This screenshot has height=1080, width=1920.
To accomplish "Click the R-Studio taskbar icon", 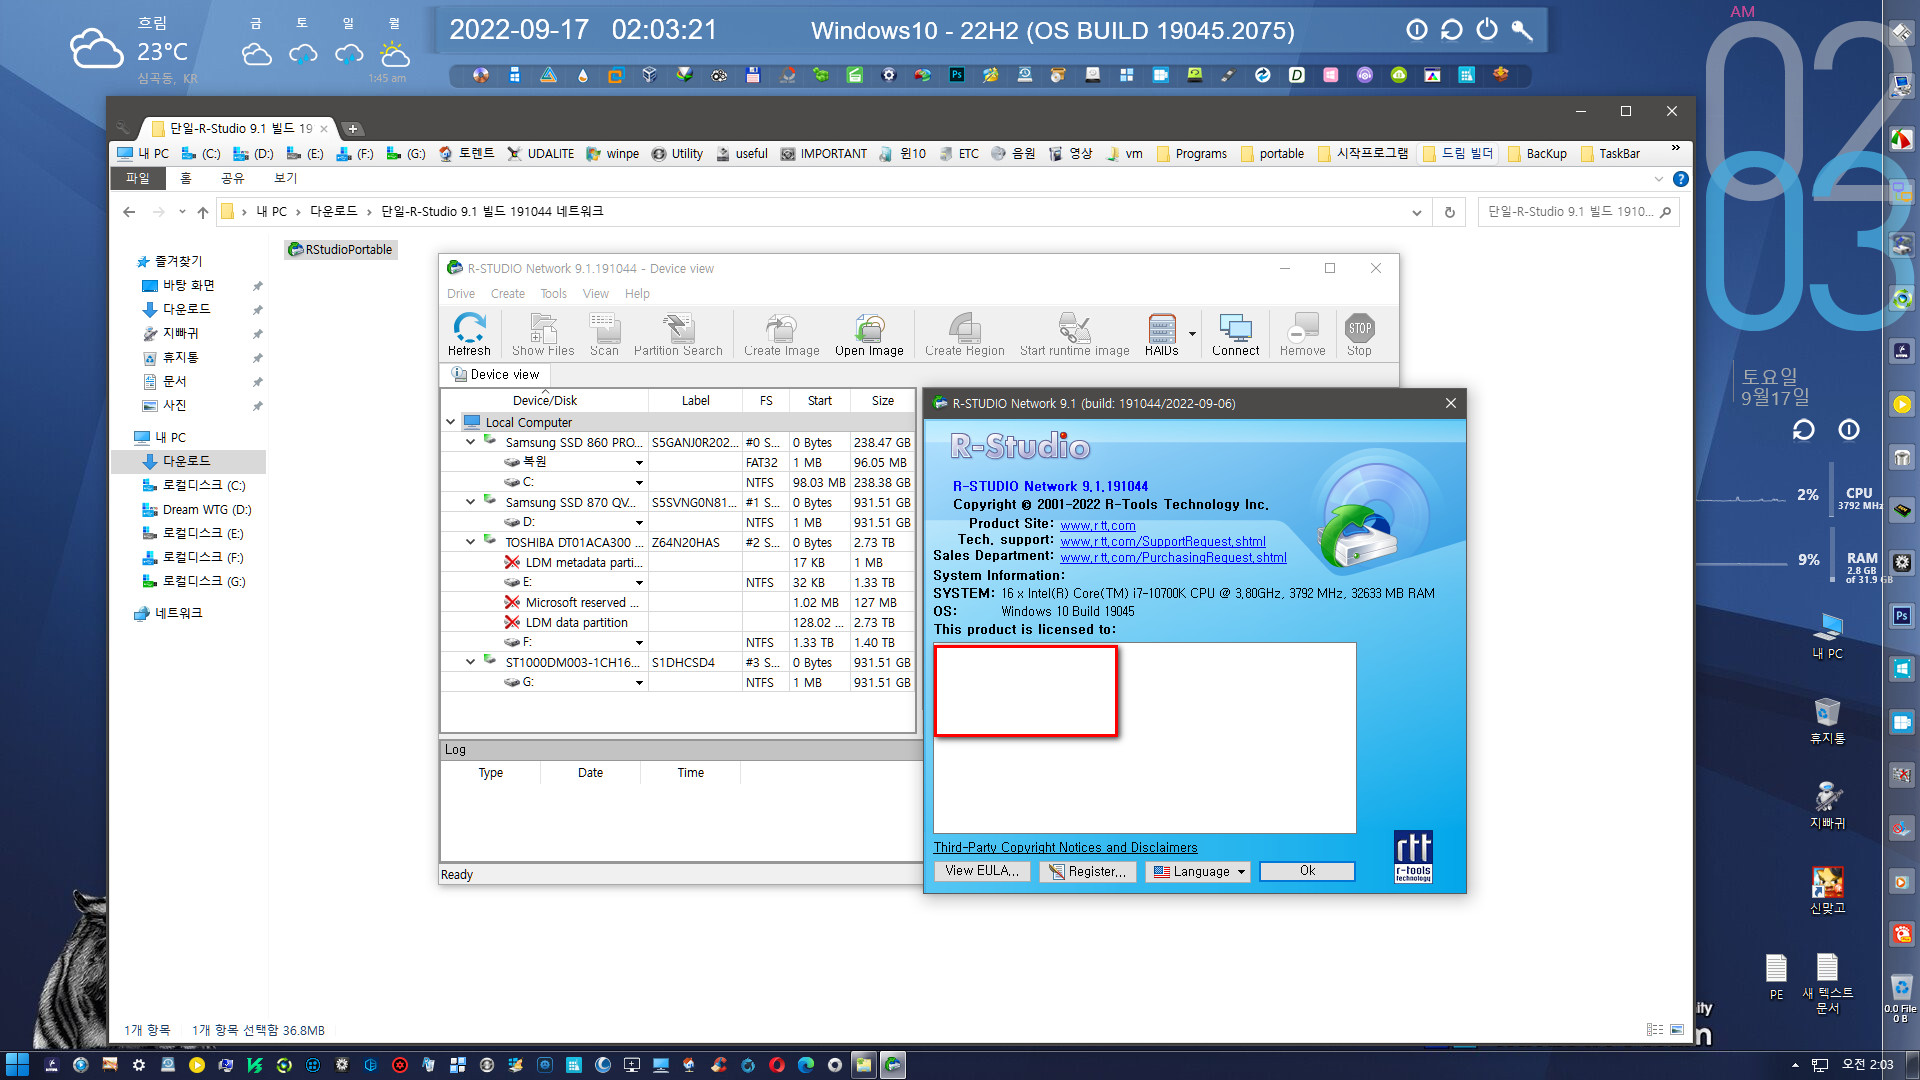I will [x=893, y=1065].
